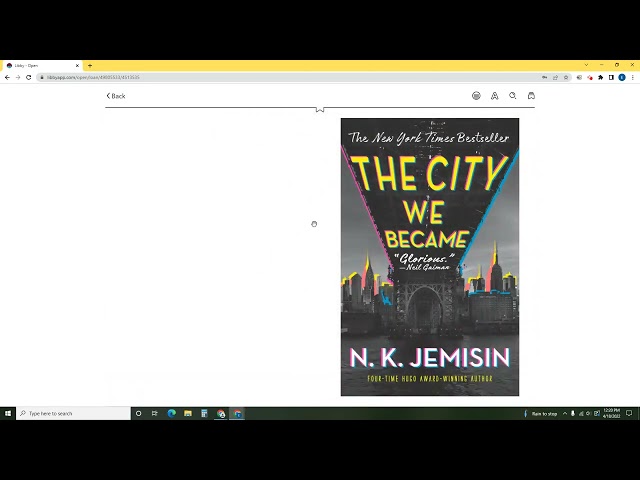The image size is (640, 480).
Task: Go back using the Libby Back link
Action: (116, 96)
